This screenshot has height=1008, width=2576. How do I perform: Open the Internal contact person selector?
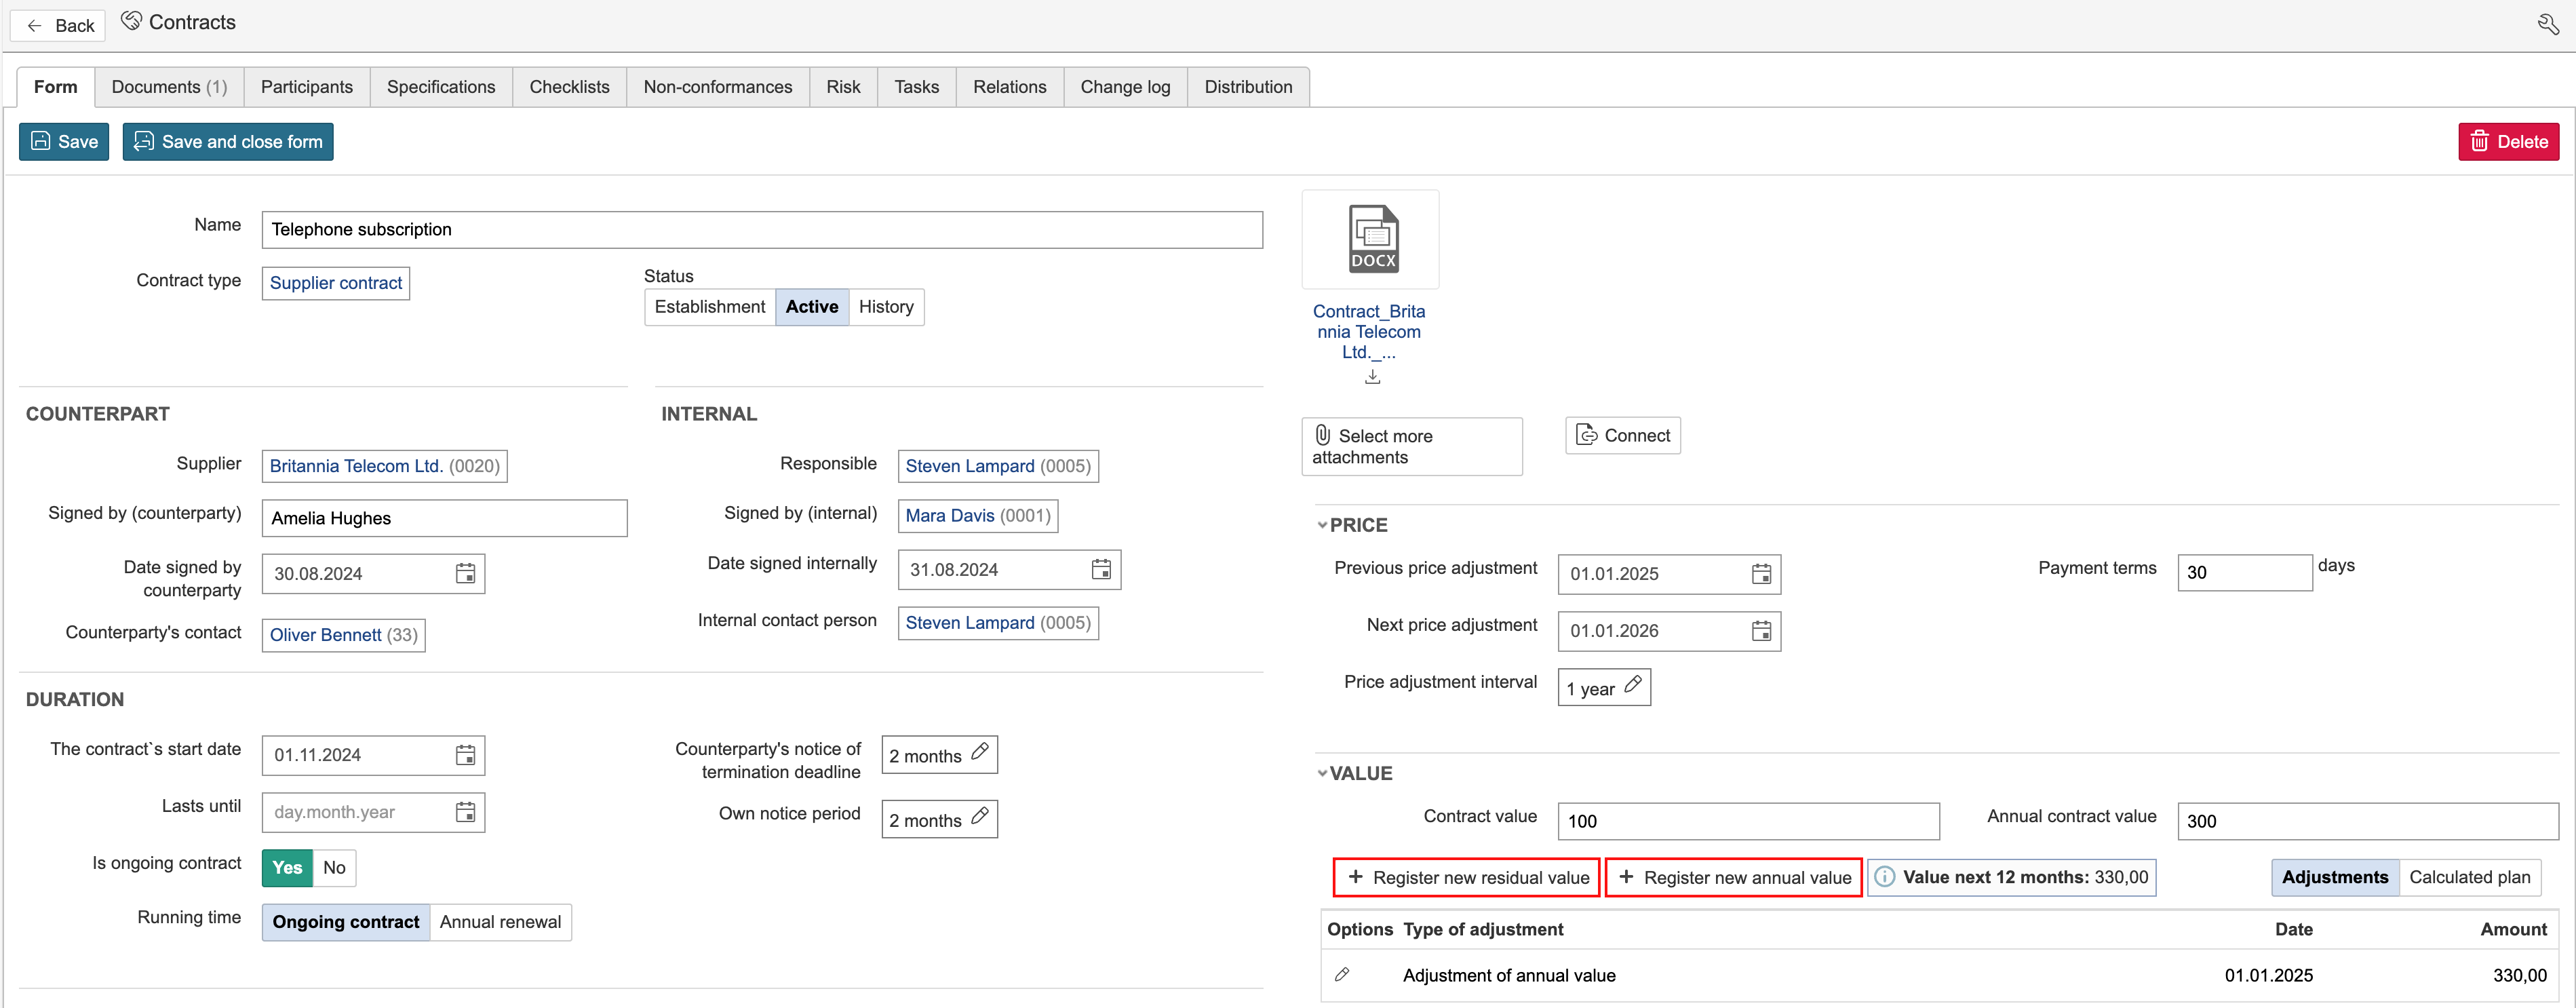(998, 623)
